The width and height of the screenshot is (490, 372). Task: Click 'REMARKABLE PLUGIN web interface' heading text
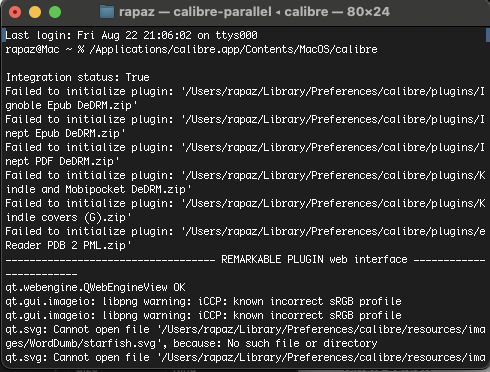click(314, 259)
